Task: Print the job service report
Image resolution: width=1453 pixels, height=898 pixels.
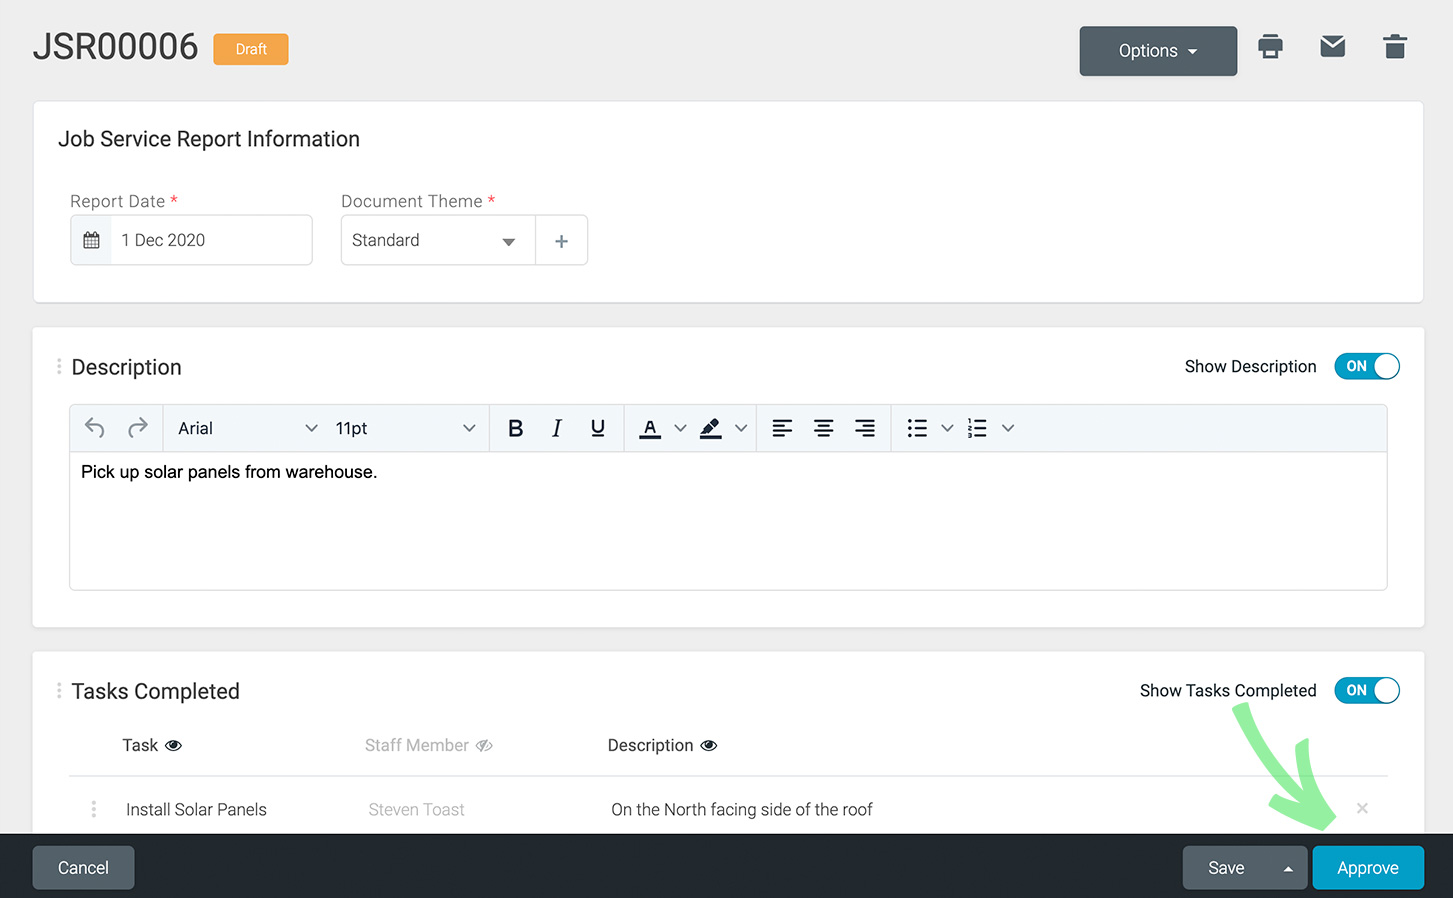Action: point(1270,47)
